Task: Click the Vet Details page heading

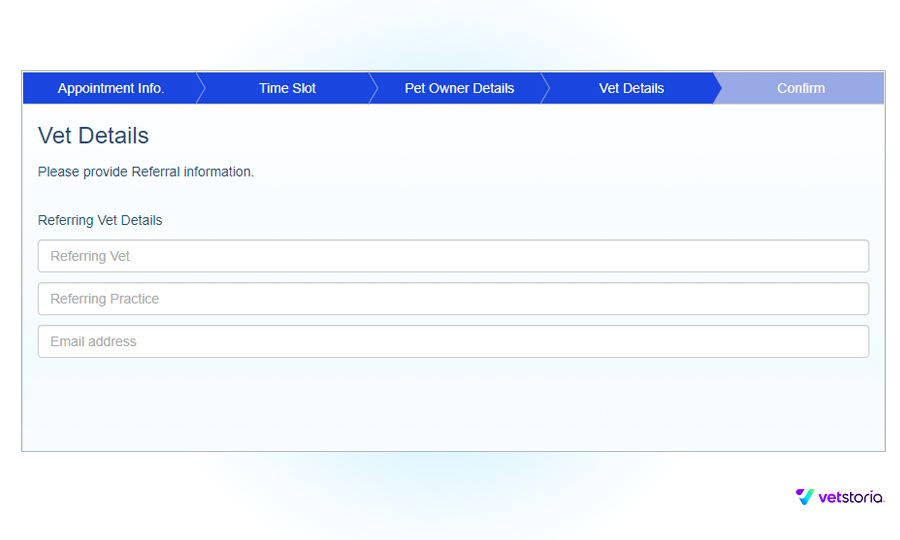Action: (x=93, y=136)
